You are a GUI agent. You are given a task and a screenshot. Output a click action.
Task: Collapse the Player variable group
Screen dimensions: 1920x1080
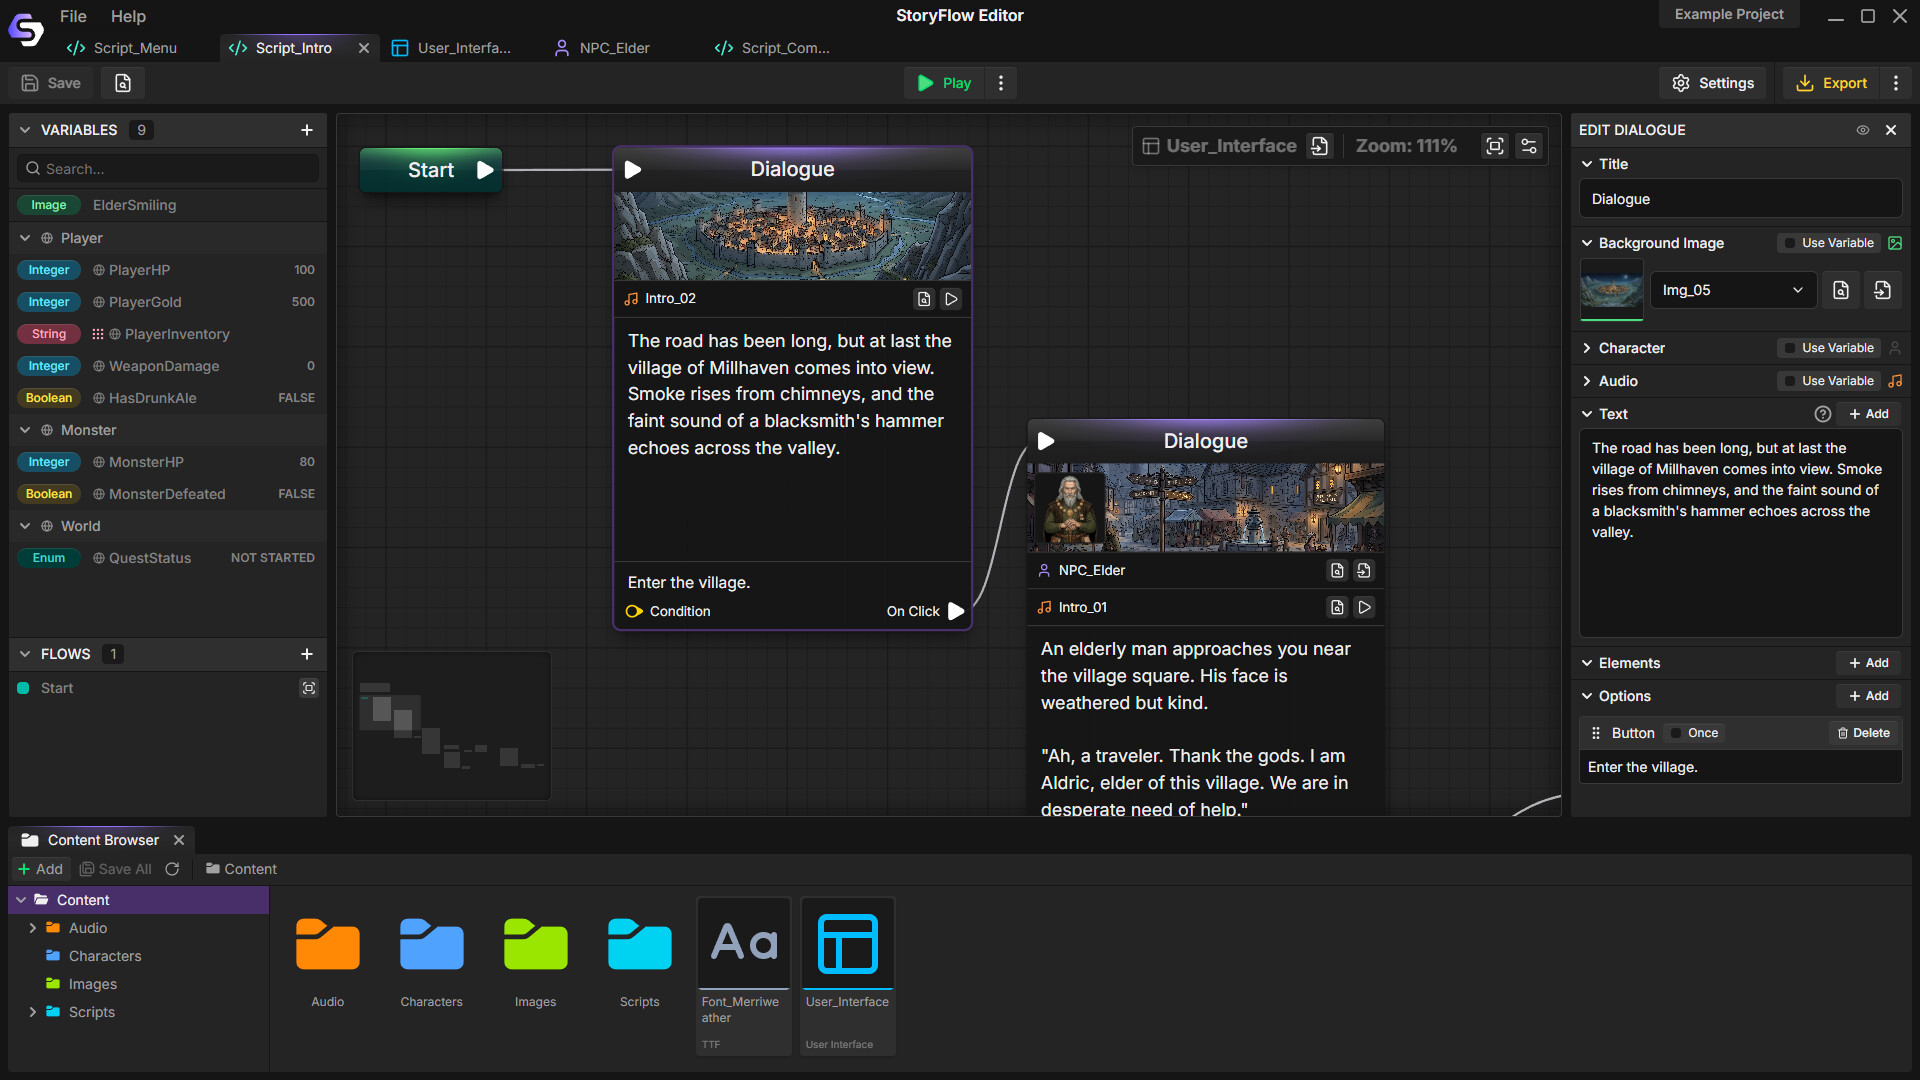click(24, 238)
